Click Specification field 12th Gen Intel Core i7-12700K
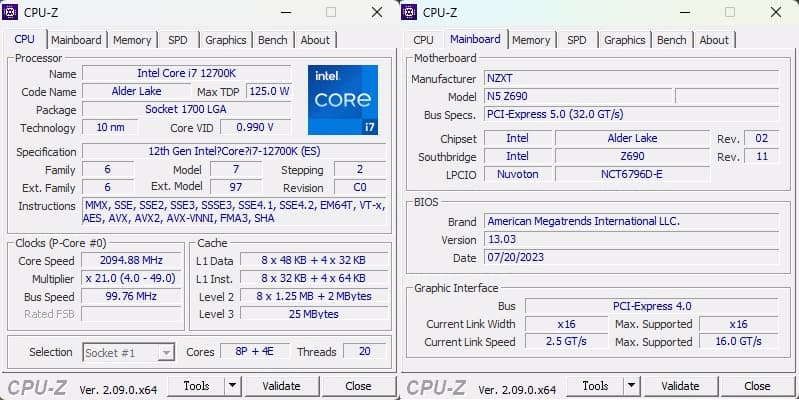 point(234,151)
